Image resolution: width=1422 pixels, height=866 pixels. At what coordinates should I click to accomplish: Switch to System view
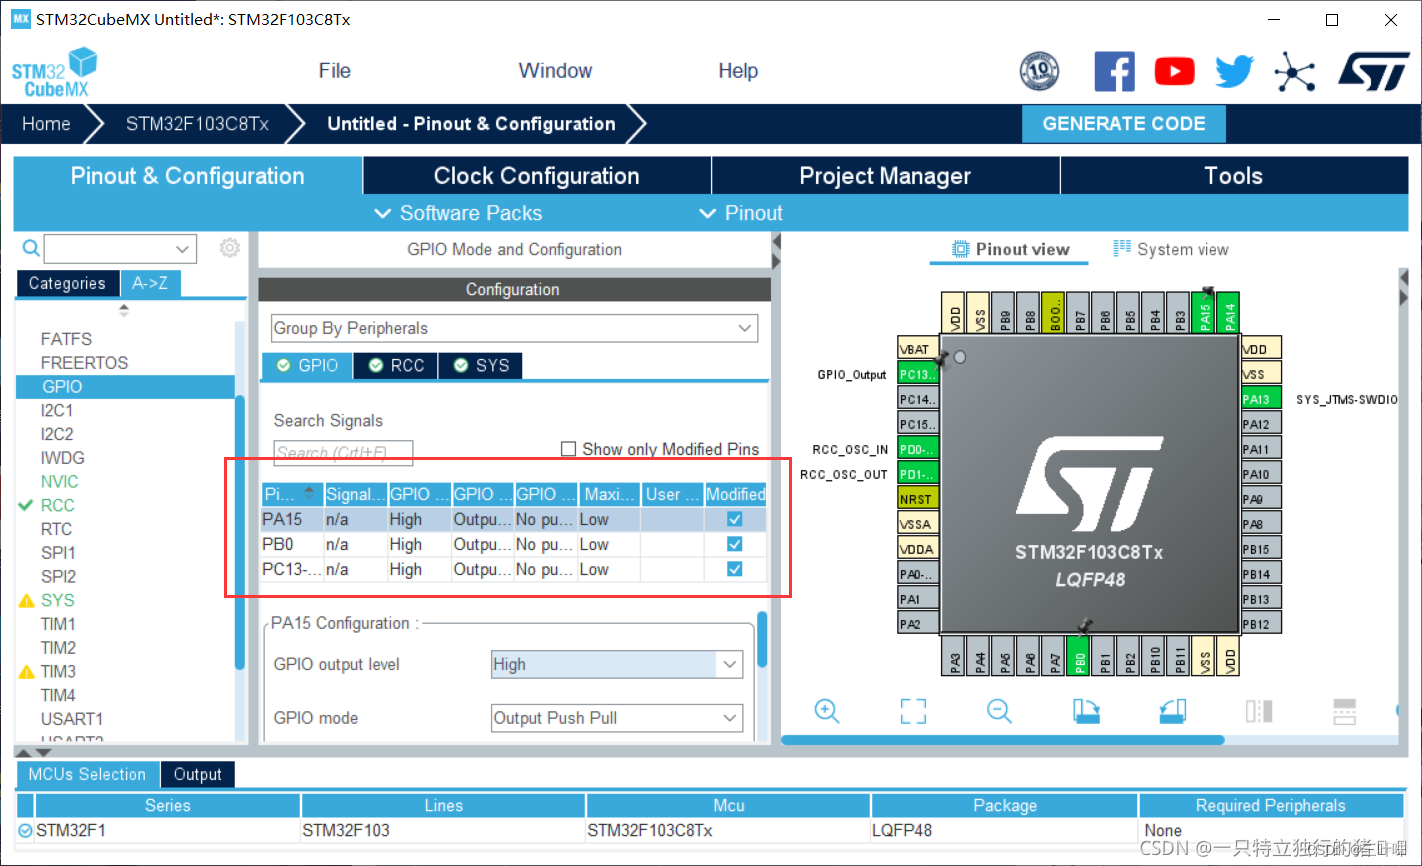(x=1171, y=249)
